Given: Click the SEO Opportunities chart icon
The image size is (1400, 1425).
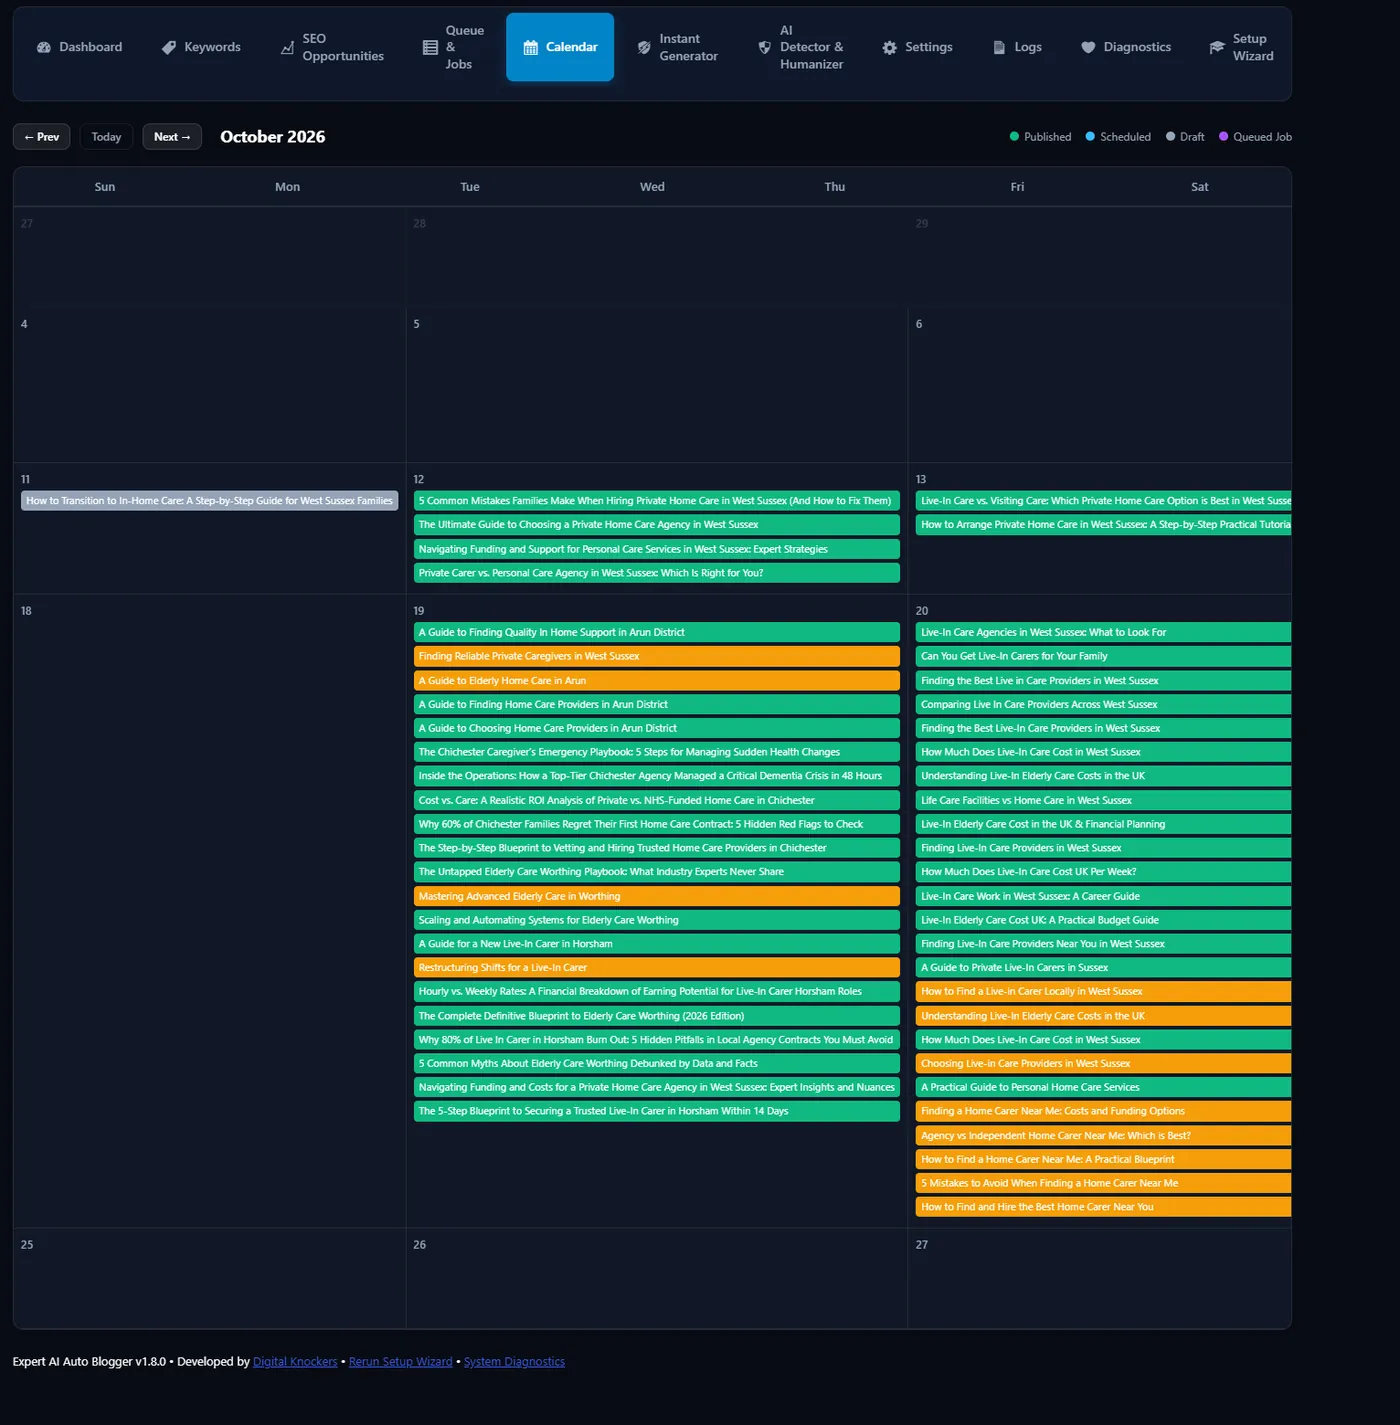Looking at the screenshot, I should point(287,47).
